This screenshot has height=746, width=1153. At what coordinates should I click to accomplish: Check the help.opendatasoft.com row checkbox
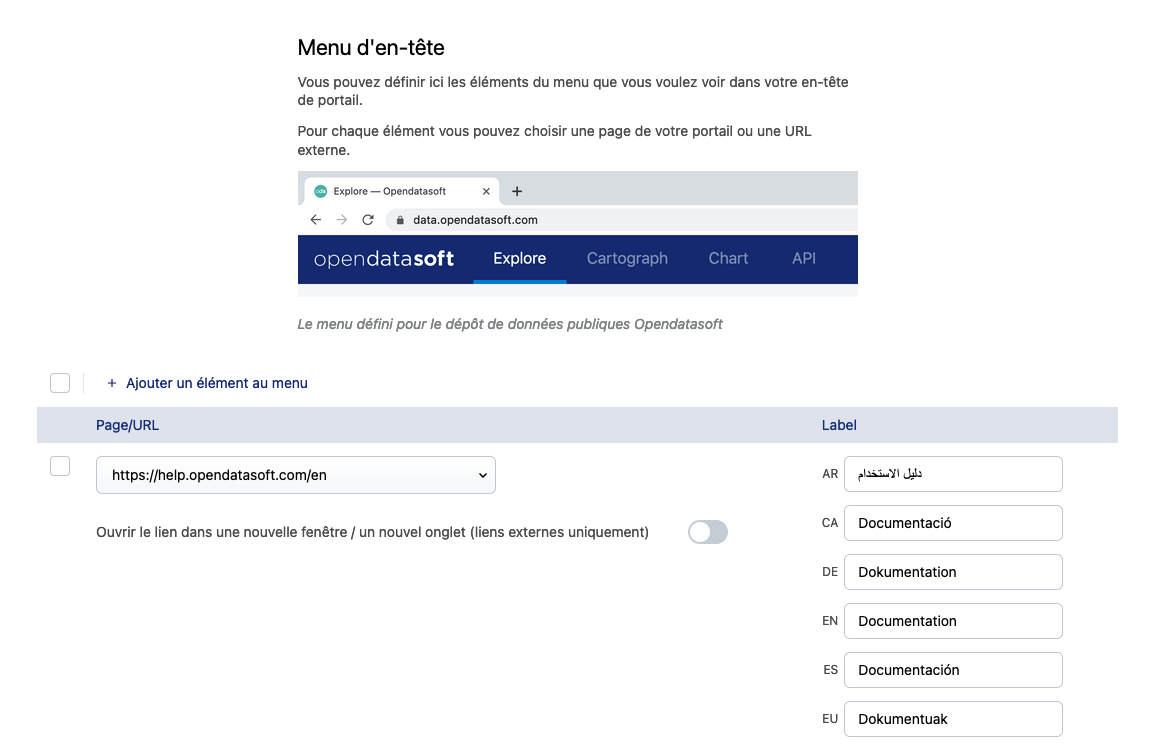[x=60, y=466]
